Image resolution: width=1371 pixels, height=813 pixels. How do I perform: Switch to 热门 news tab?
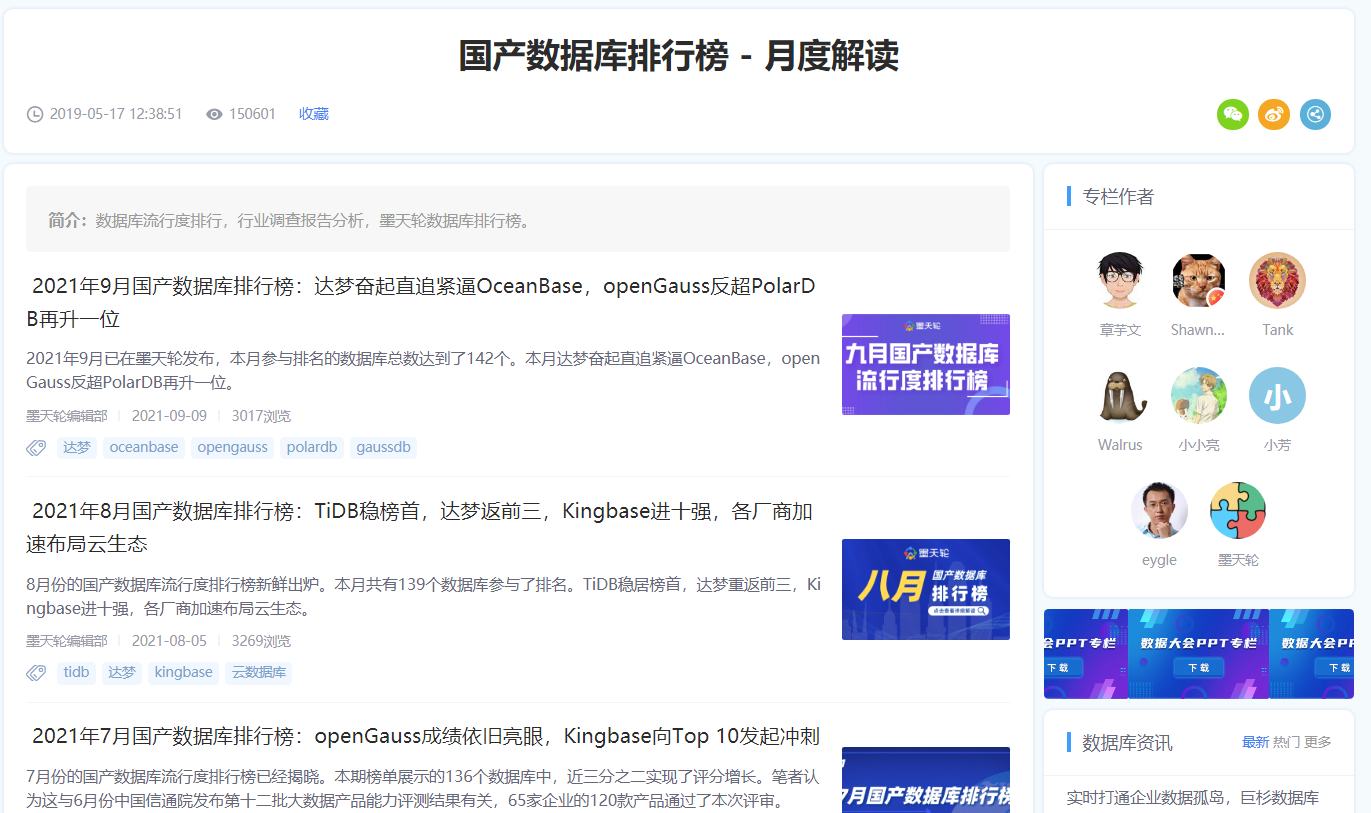(x=1286, y=742)
